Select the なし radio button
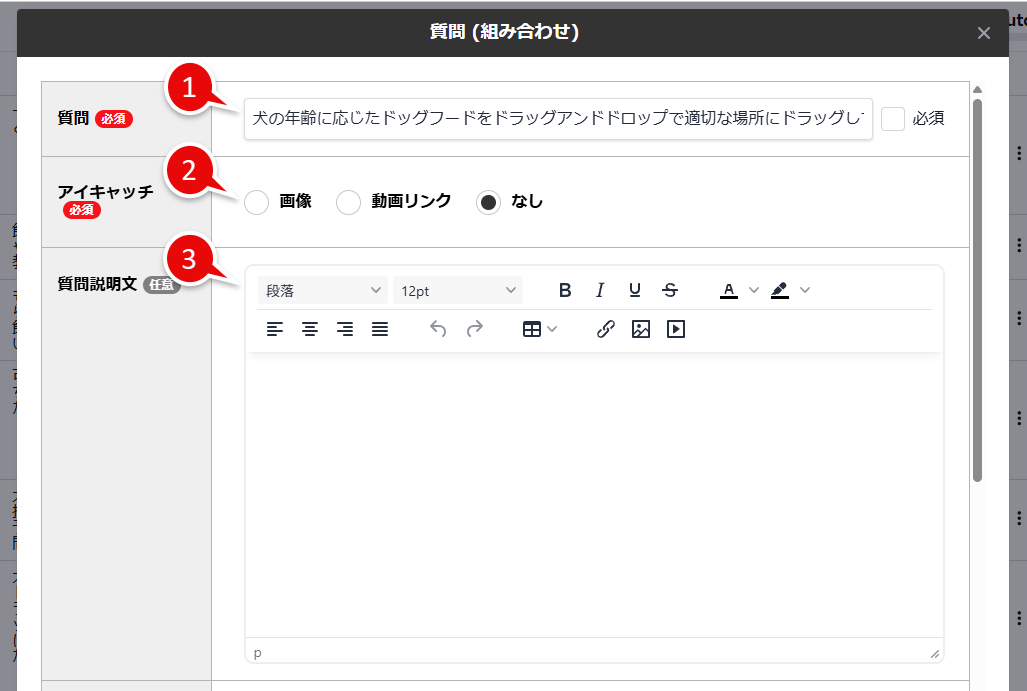The height and width of the screenshot is (691, 1027). pyautogui.click(x=489, y=202)
